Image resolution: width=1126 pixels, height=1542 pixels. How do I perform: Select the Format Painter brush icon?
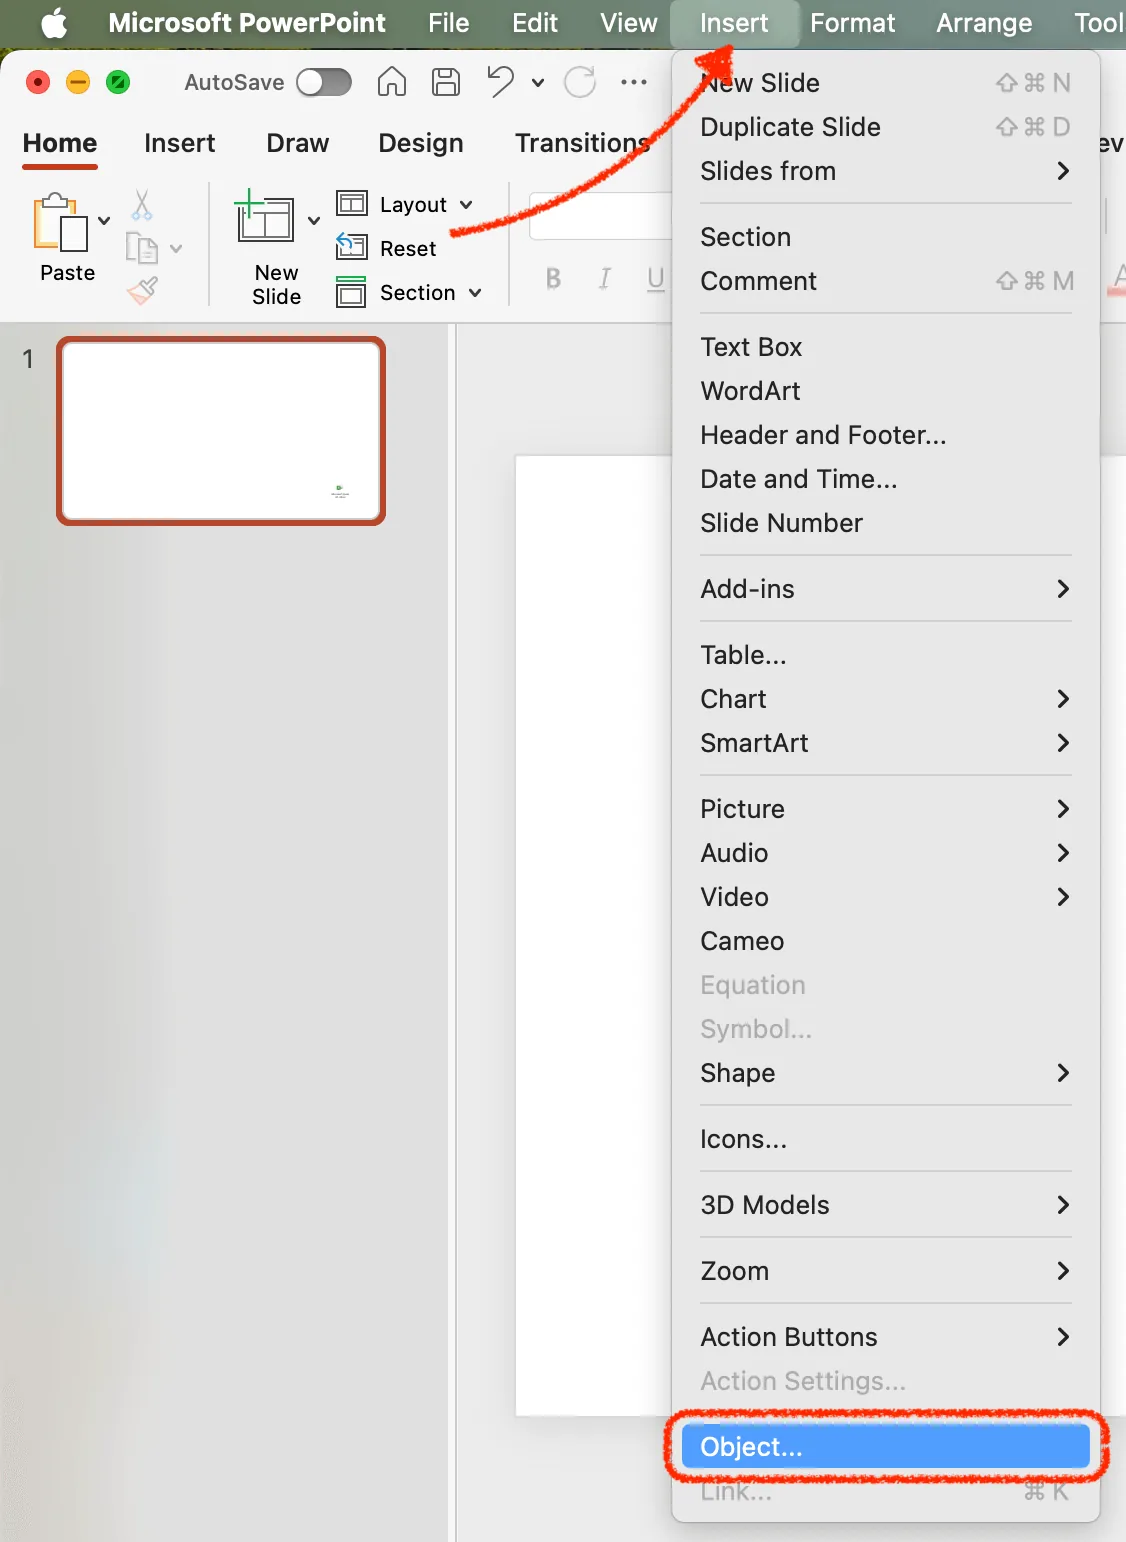tap(142, 291)
